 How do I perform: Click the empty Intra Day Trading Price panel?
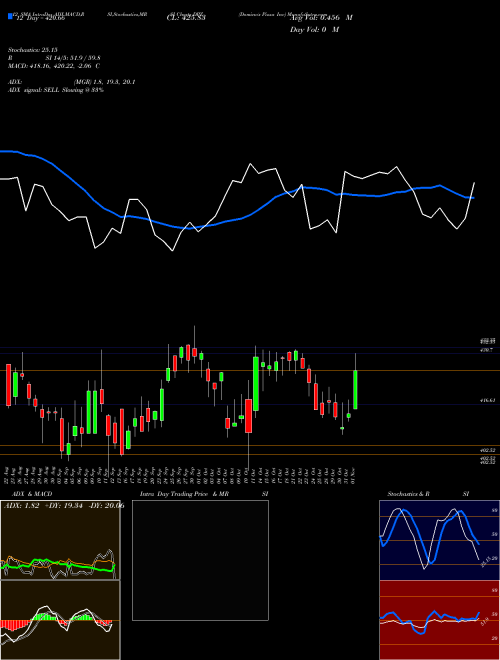[x=200, y=560]
